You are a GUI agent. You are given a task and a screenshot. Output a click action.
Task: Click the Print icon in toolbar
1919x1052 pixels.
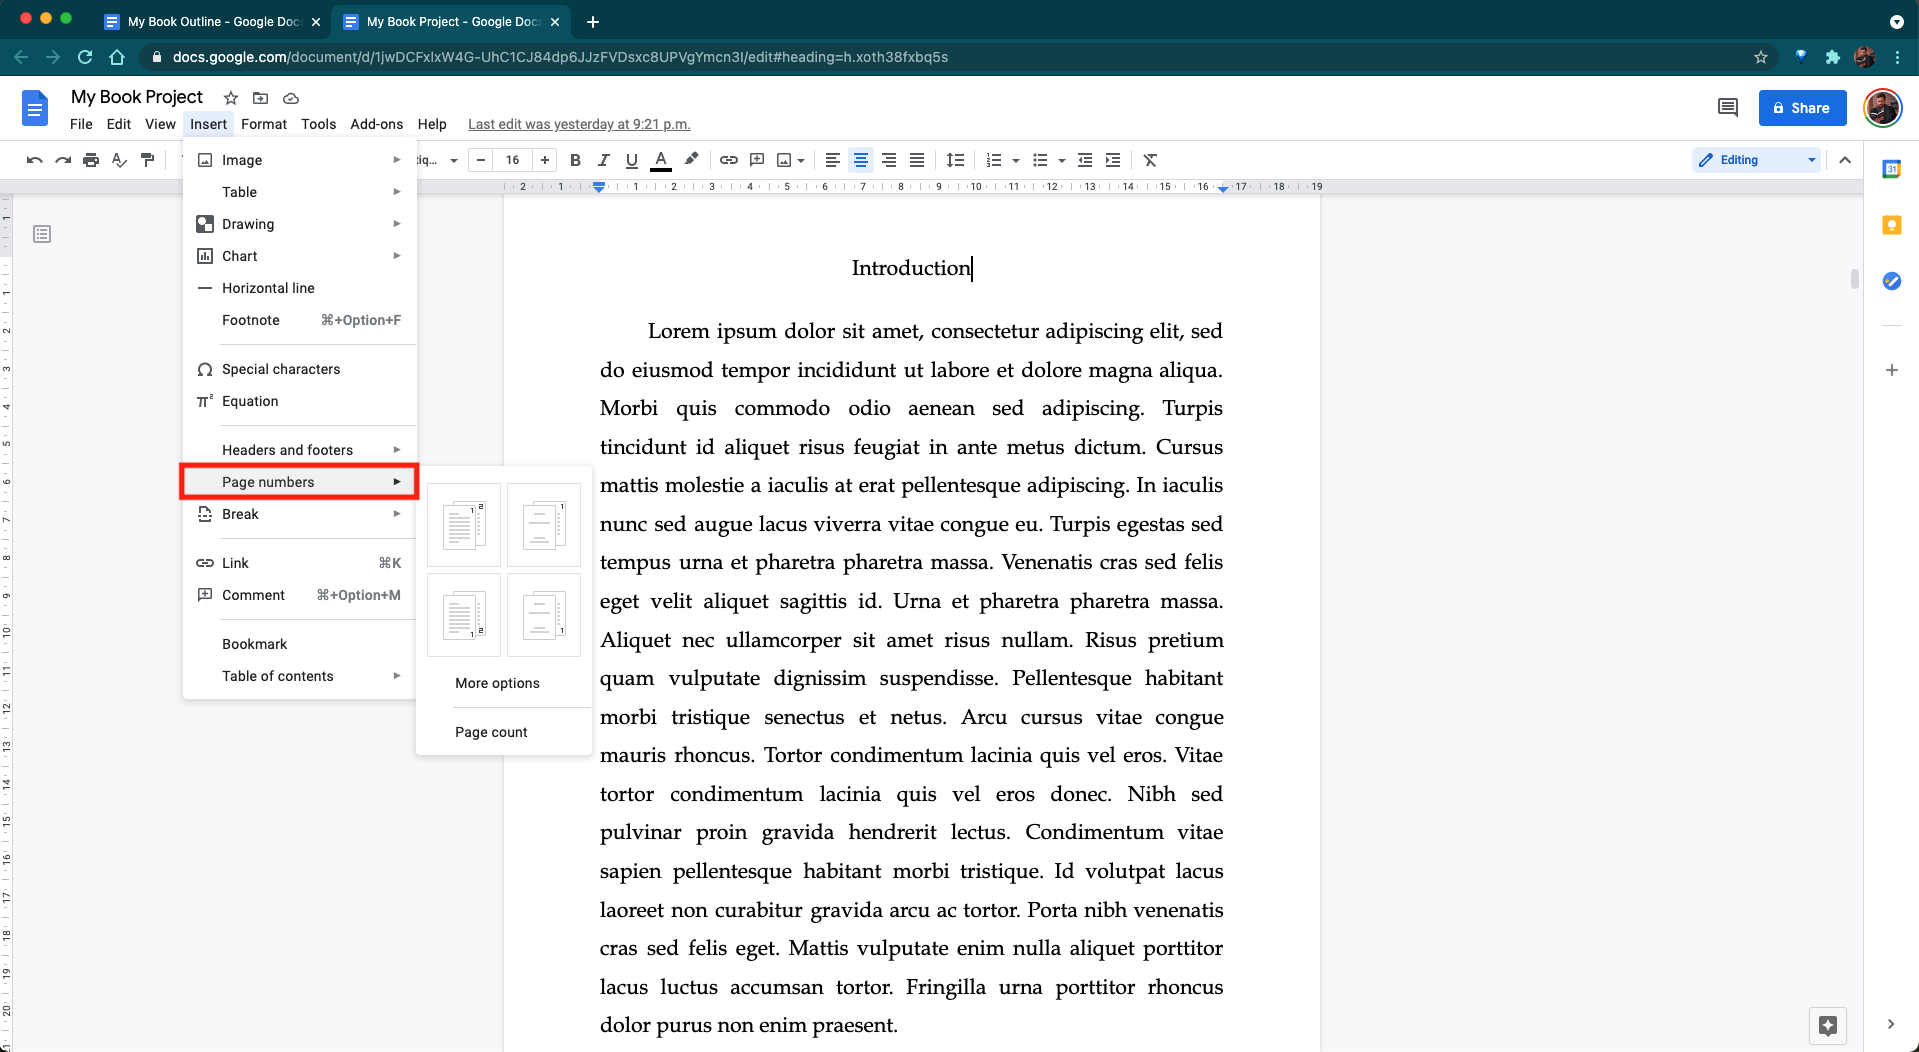(91, 160)
